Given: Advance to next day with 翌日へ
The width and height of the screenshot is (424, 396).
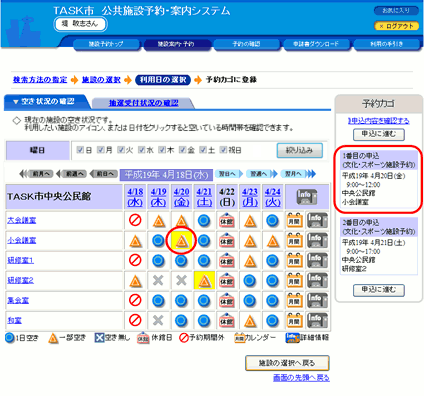Looking at the screenshot, I should tap(229, 174).
